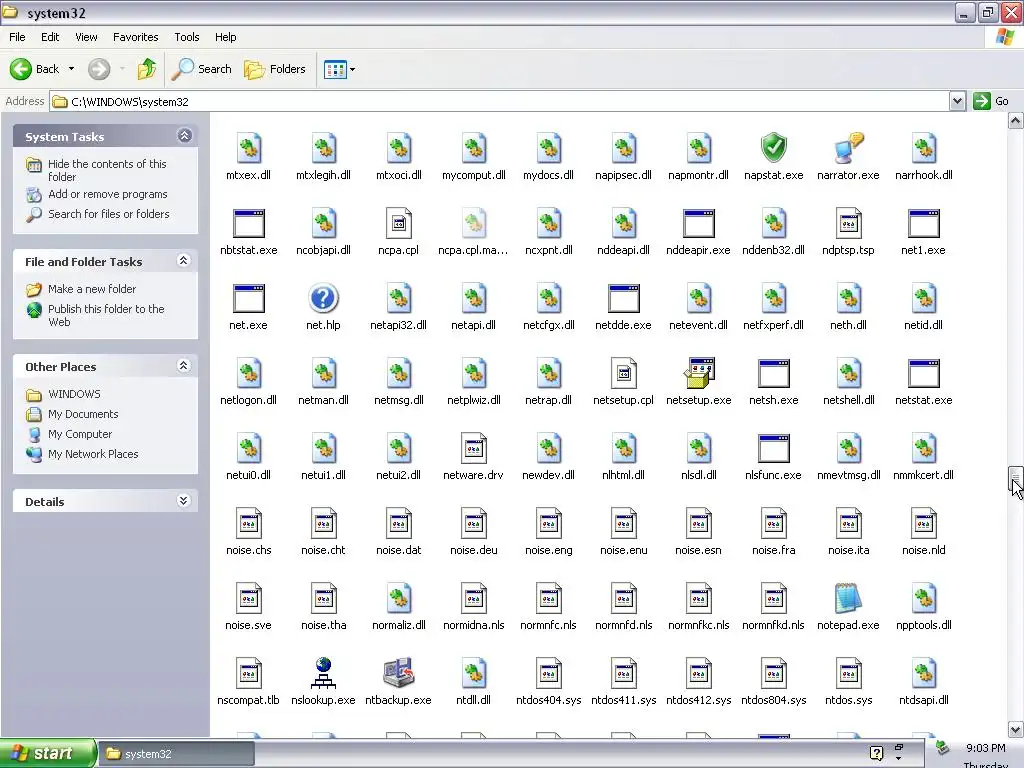Select the nbtstat.exe icon
Image resolution: width=1024 pixels, height=768 pixels.
[x=248, y=223]
